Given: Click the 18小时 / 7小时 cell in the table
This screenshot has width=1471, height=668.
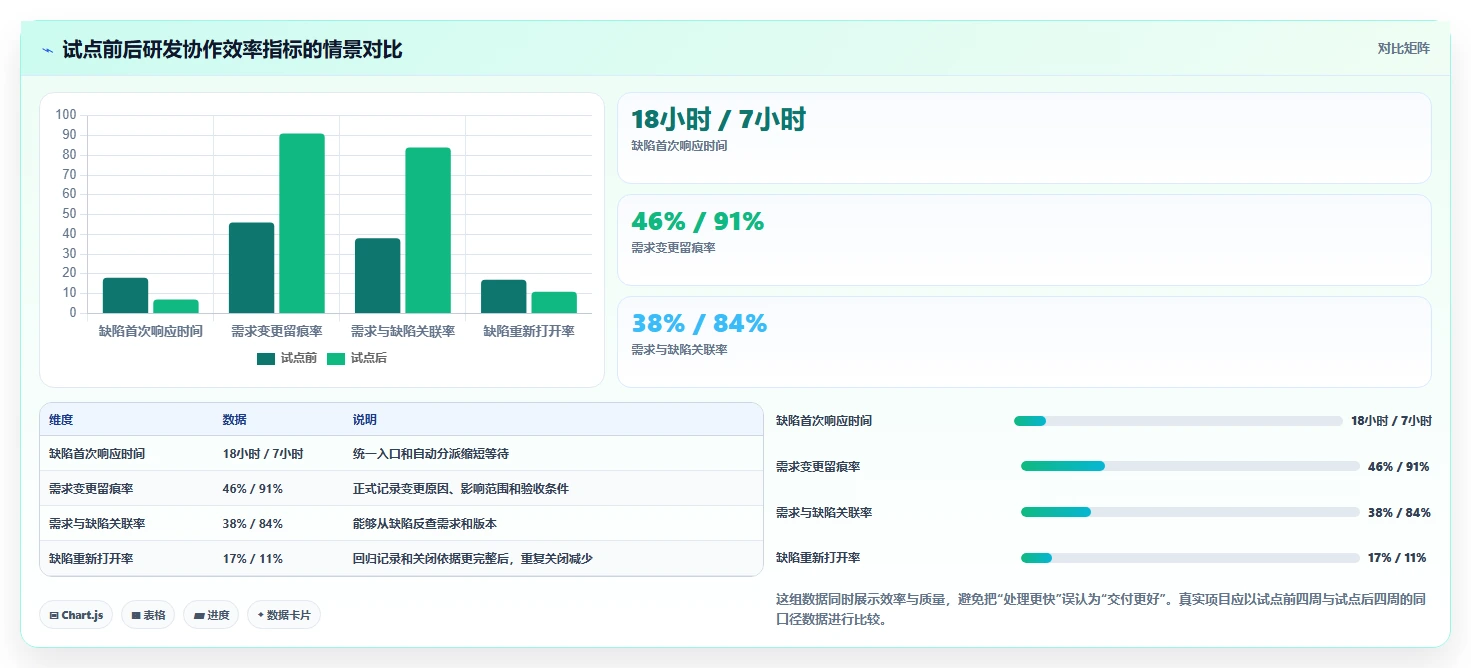Looking at the screenshot, I should (x=263, y=454).
